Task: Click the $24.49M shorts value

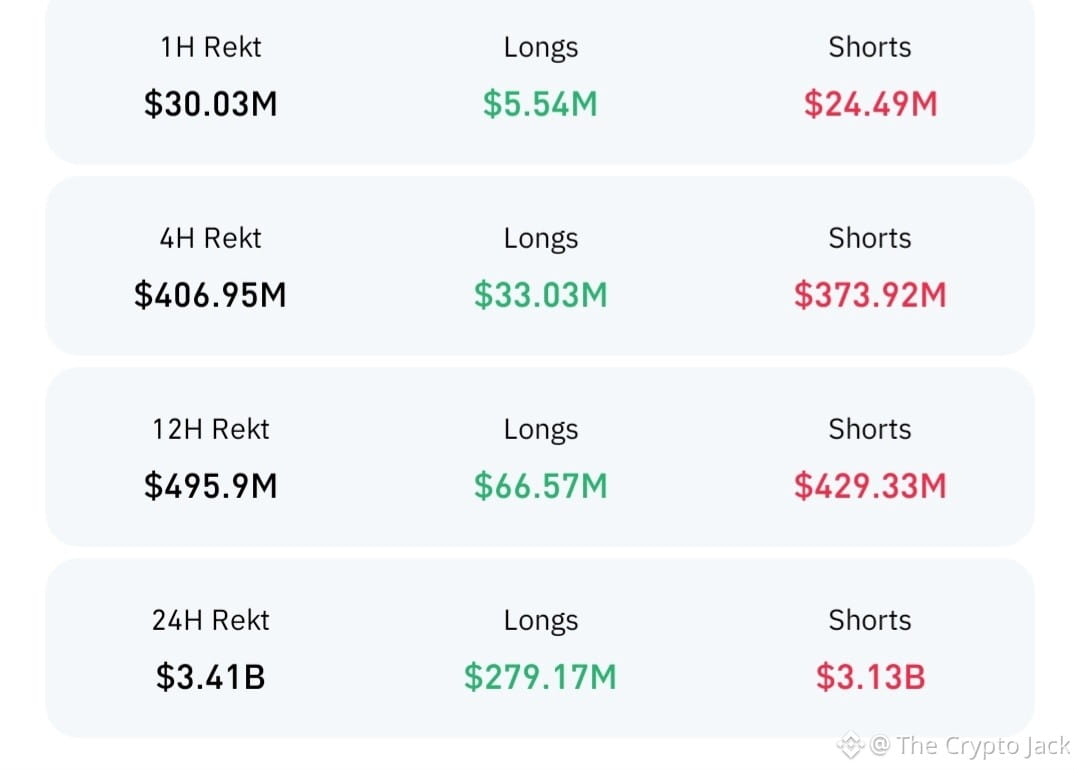Action: click(x=870, y=104)
